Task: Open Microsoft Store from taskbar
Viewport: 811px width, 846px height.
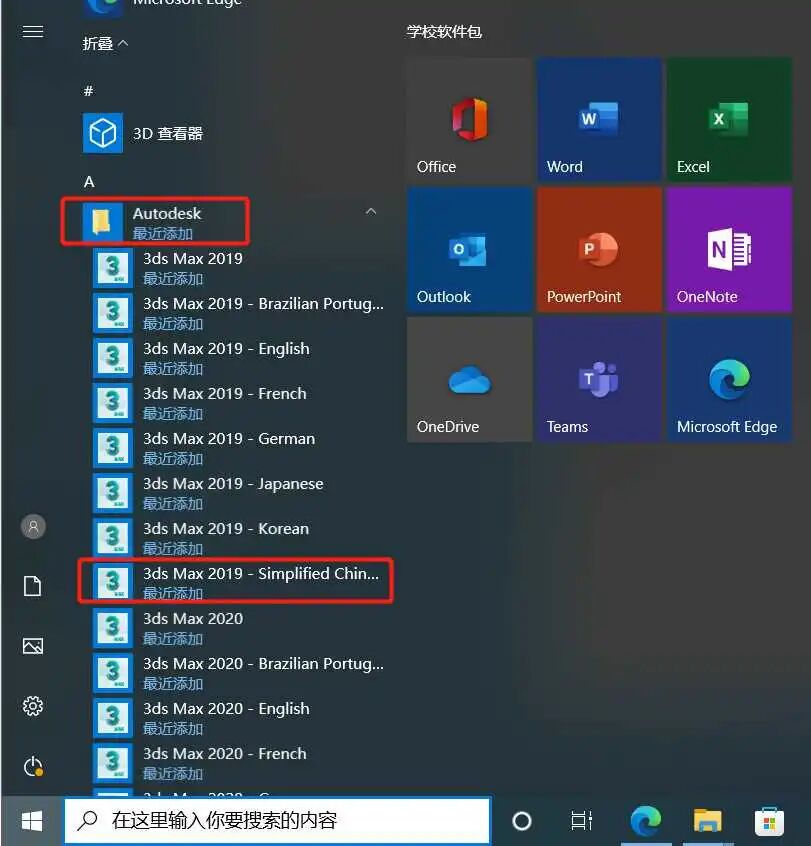Action: coord(769,821)
